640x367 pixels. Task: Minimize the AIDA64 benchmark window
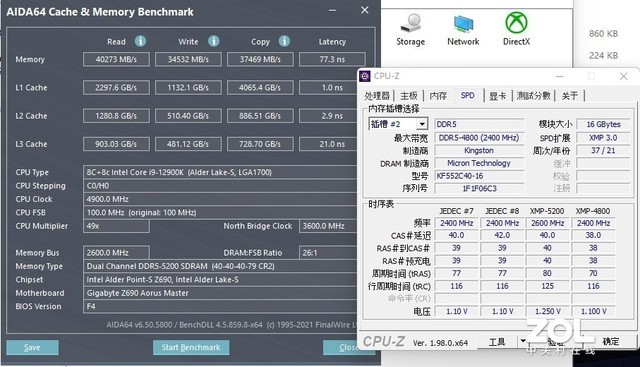(333, 10)
